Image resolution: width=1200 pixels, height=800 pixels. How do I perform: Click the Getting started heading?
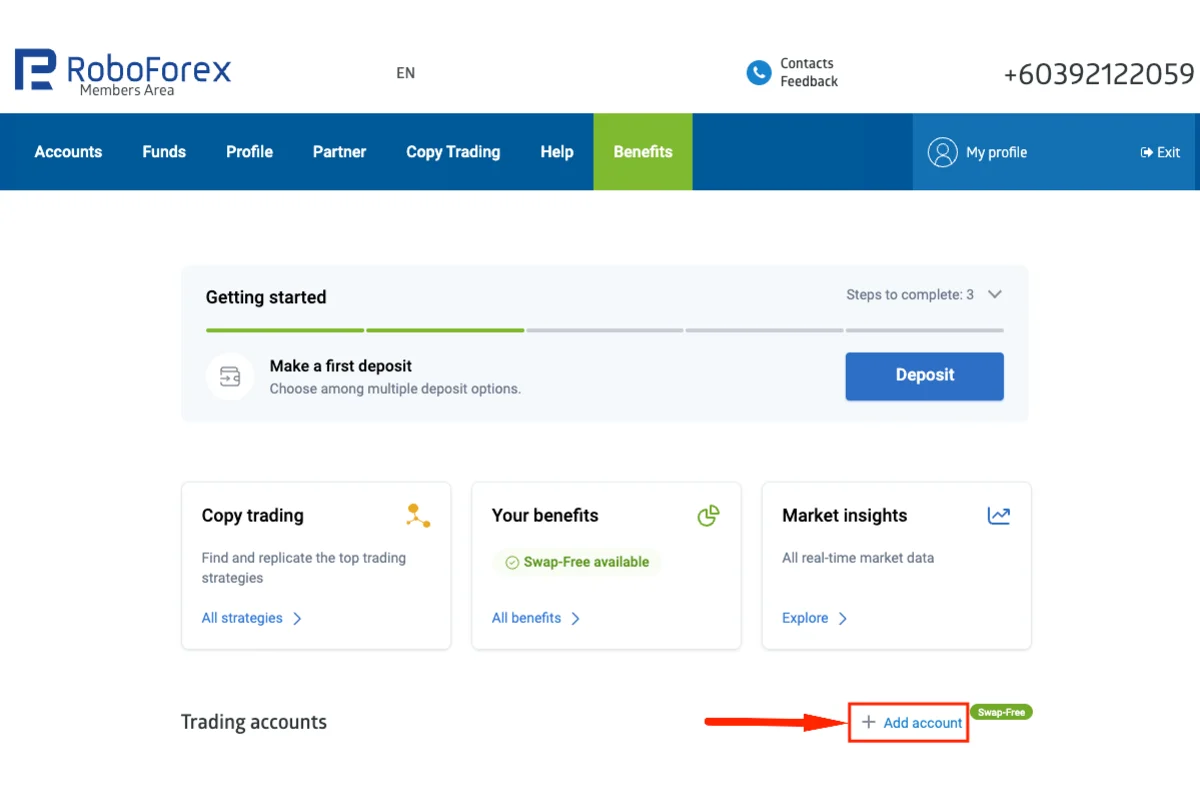pyautogui.click(x=266, y=297)
